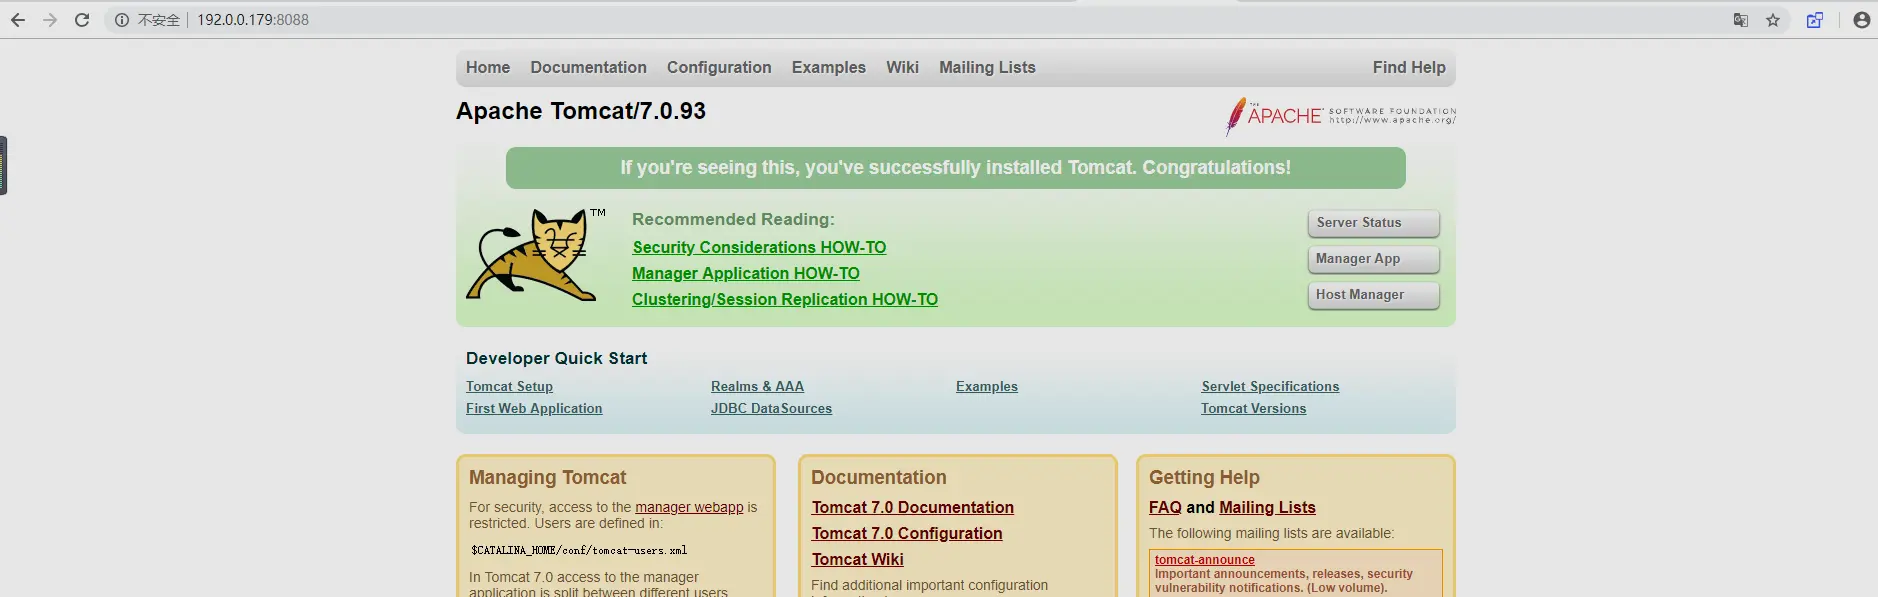Open the Home nav item
The height and width of the screenshot is (597, 1878).
(488, 68)
